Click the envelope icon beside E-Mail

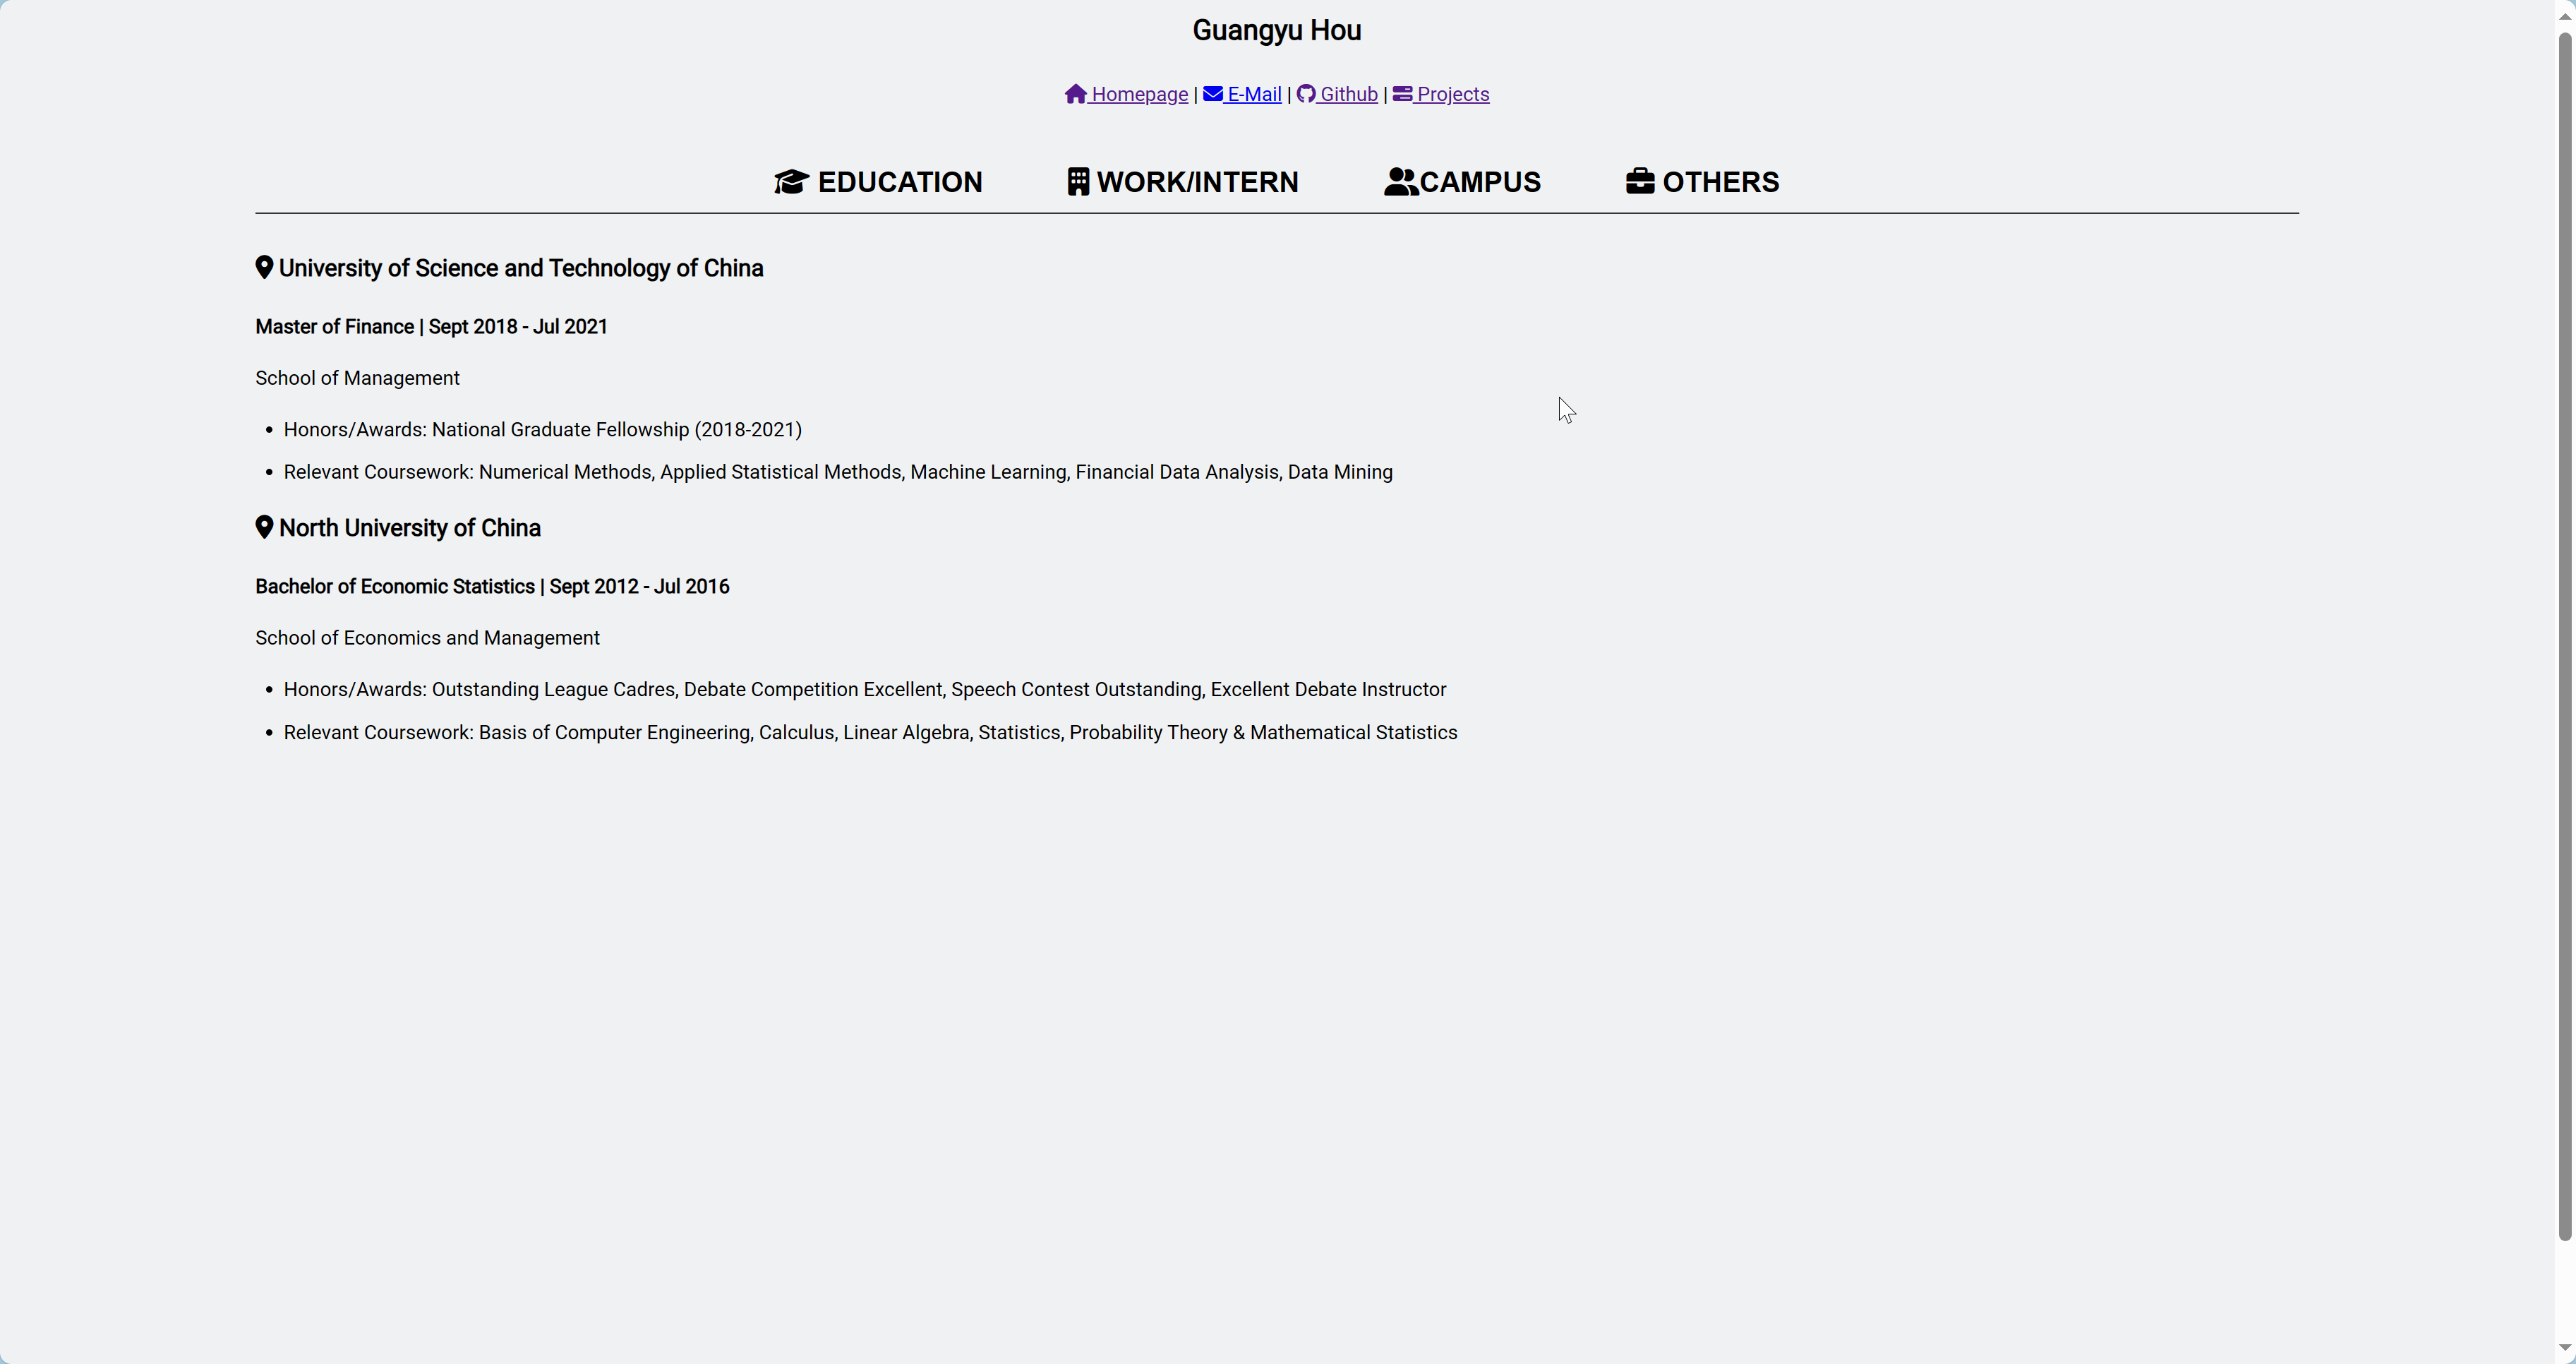click(1212, 94)
